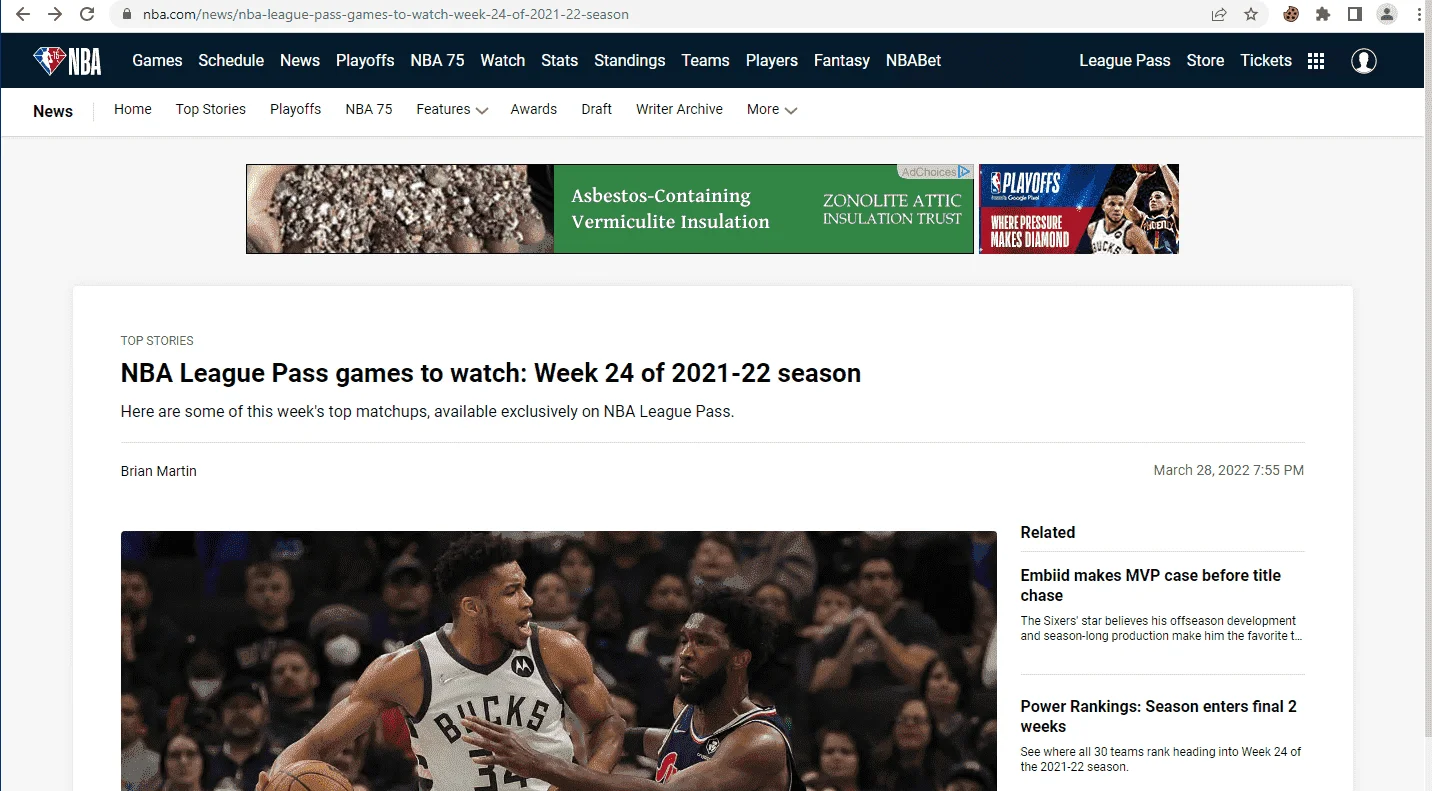Click the Related section heading

point(1048,532)
